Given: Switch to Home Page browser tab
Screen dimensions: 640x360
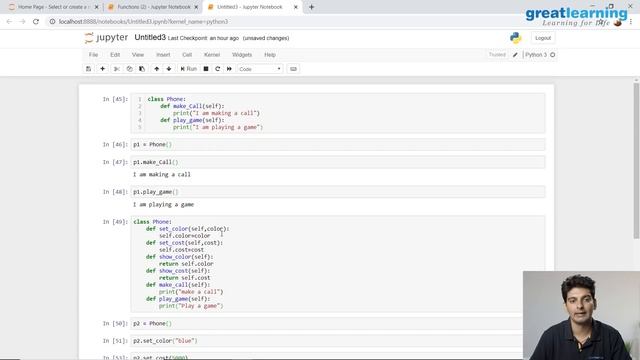Looking at the screenshot, I should 52,7.
